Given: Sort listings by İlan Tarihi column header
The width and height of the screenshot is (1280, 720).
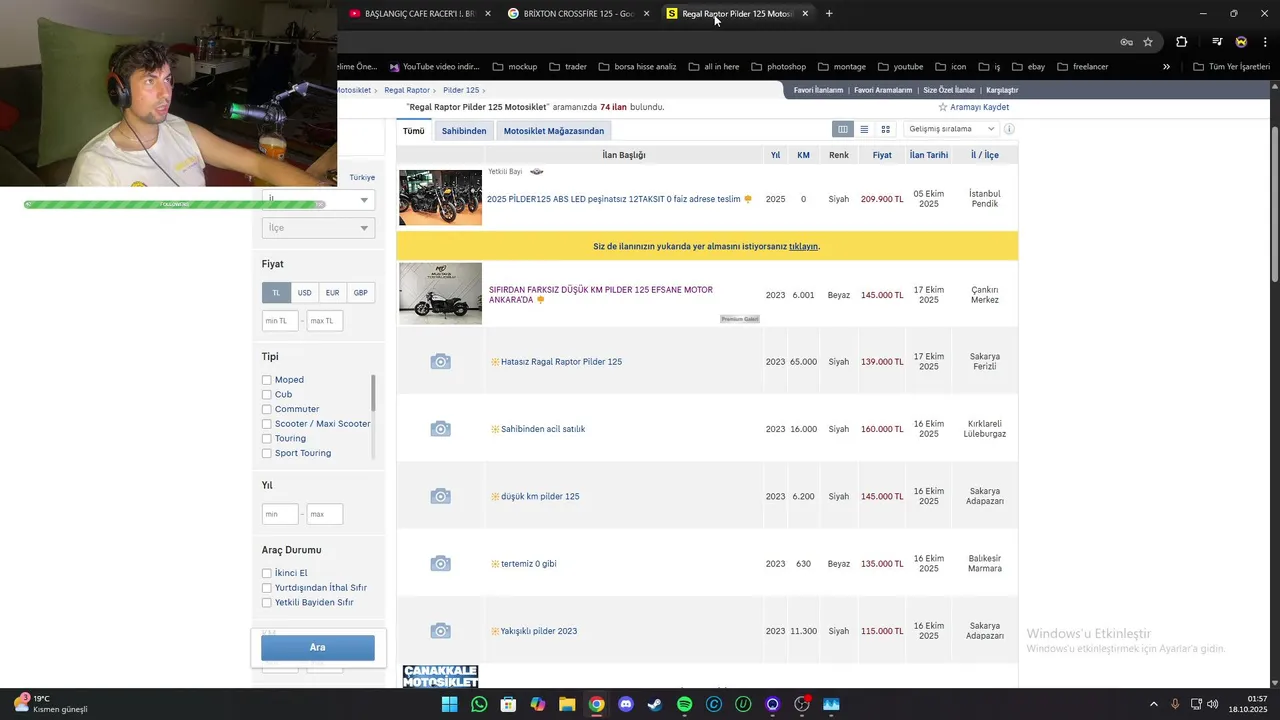Looking at the screenshot, I should coord(929,155).
